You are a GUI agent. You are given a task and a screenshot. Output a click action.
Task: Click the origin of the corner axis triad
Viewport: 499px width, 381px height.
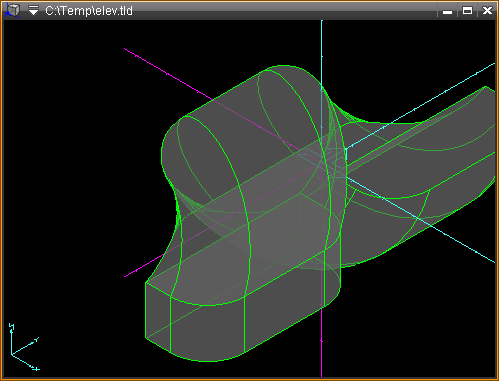pyautogui.click(x=12, y=354)
